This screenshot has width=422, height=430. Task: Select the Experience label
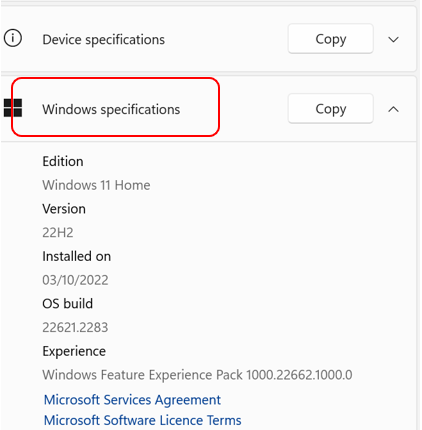click(x=74, y=351)
